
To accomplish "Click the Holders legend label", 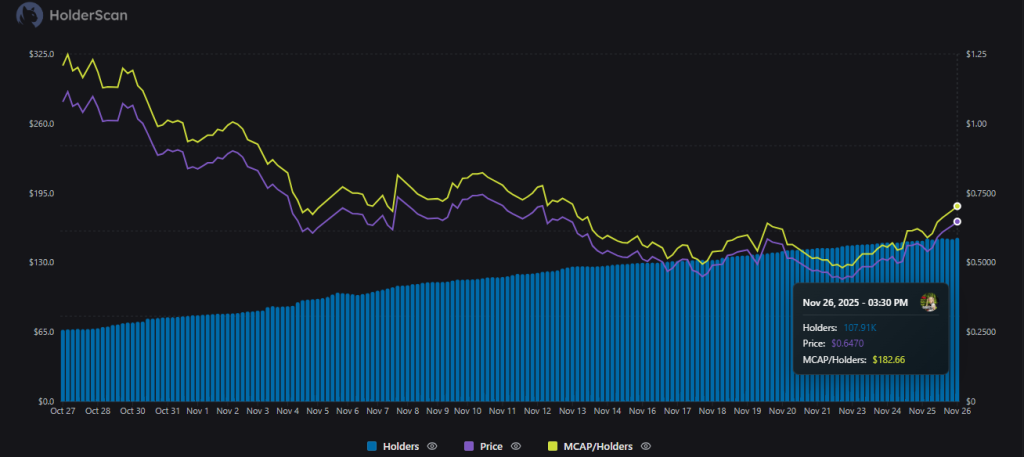I will pyautogui.click(x=401, y=446).
